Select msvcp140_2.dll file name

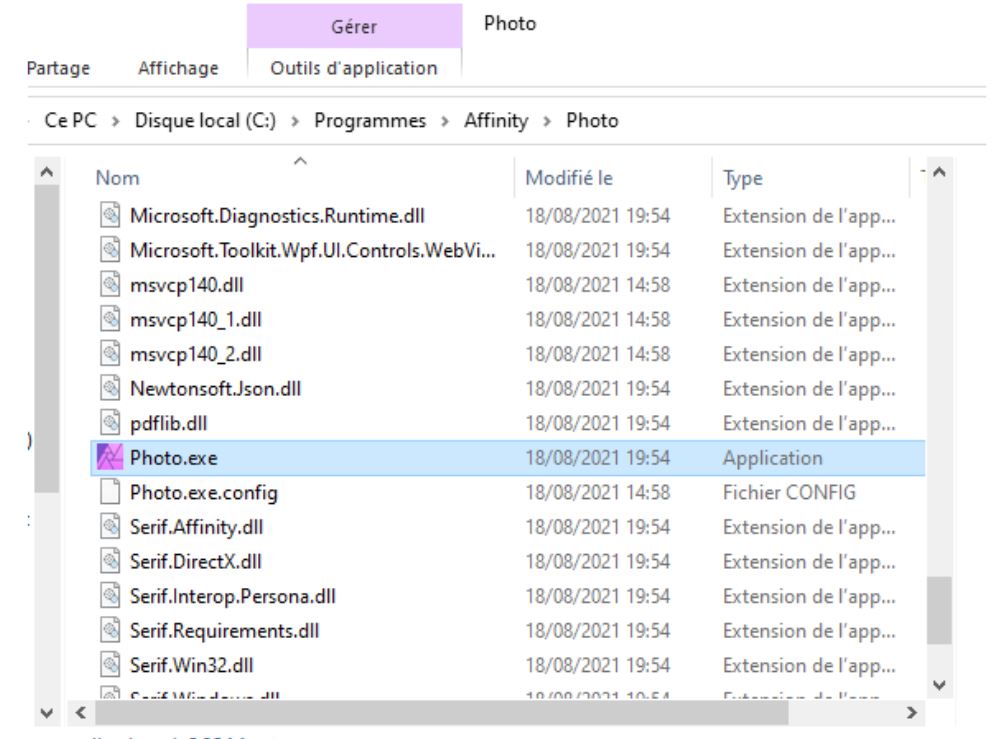tap(195, 354)
